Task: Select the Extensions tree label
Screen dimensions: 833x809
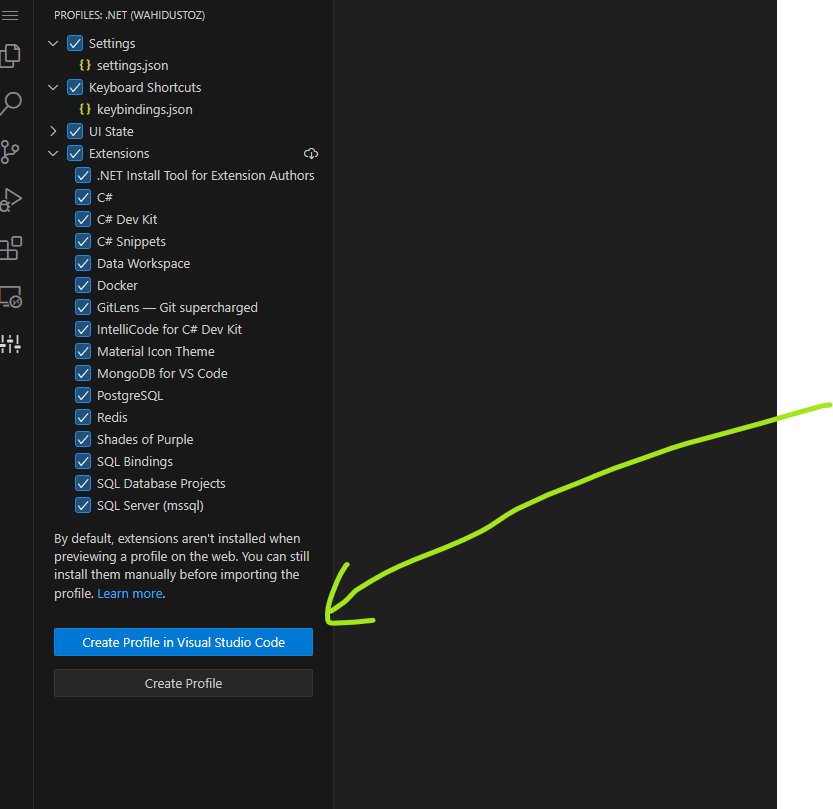Action: point(119,154)
